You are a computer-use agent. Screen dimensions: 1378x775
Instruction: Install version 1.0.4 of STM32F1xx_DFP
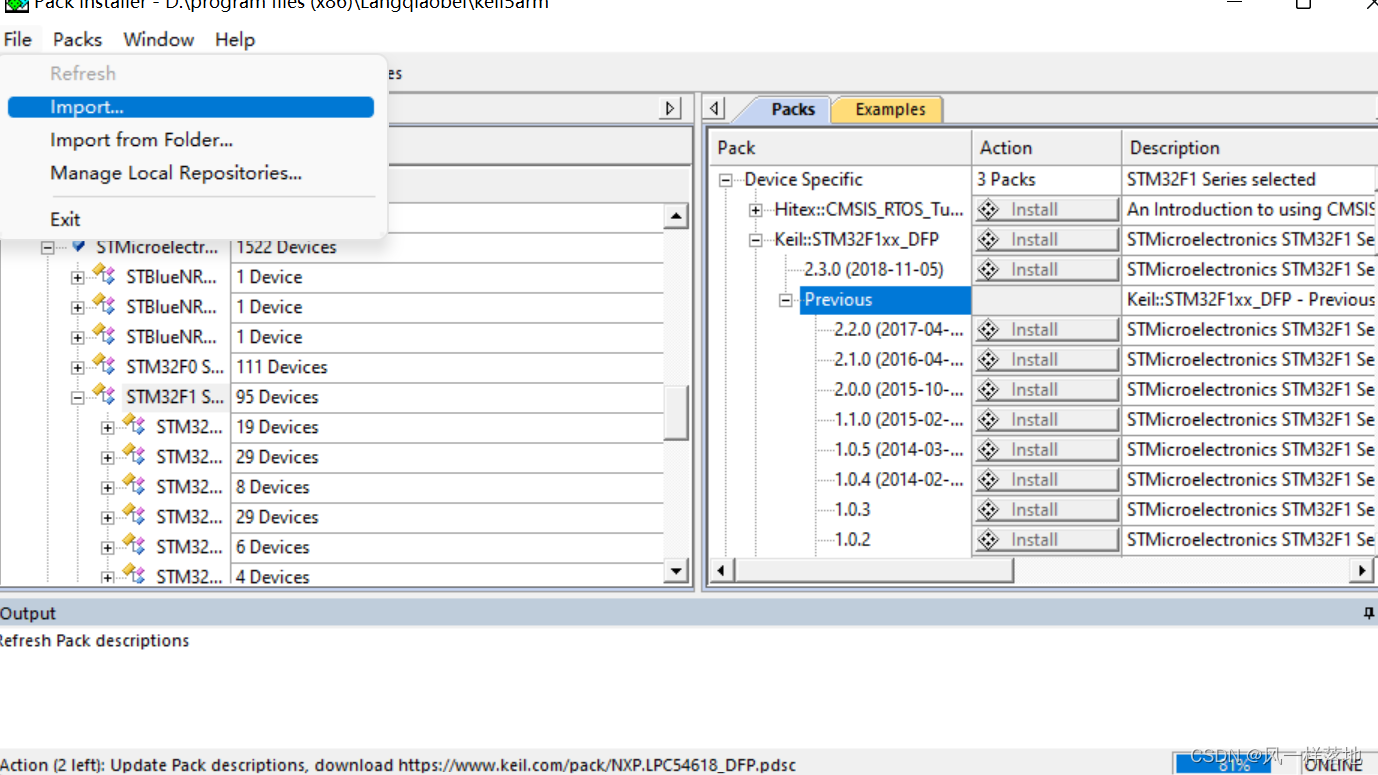1046,479
